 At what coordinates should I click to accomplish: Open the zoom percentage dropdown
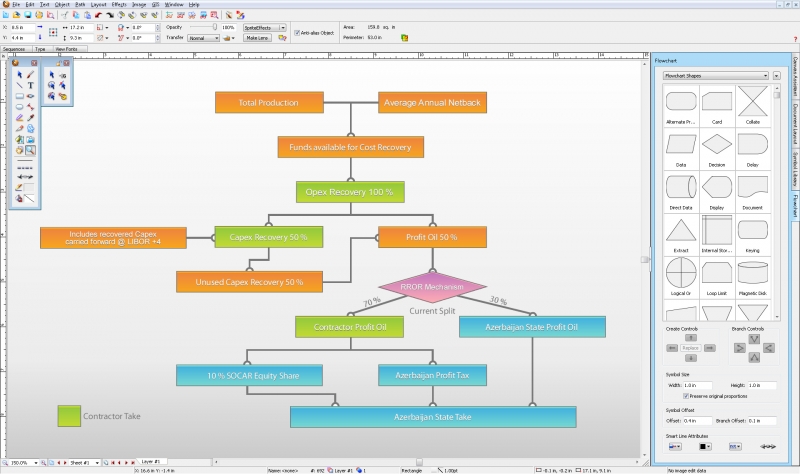36,463
